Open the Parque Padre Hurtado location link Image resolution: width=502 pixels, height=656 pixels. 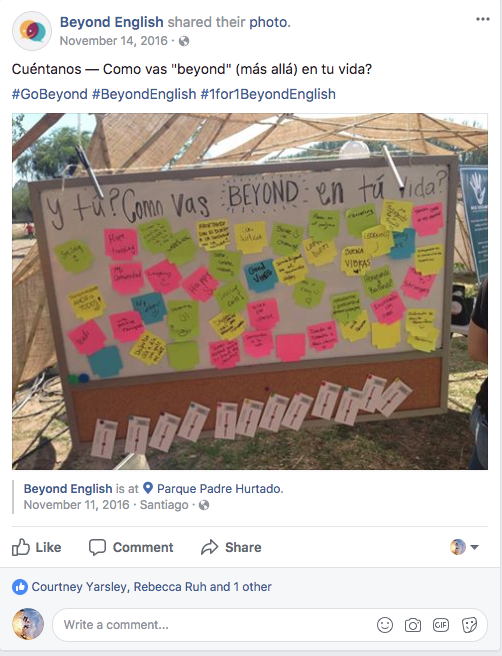220,489
